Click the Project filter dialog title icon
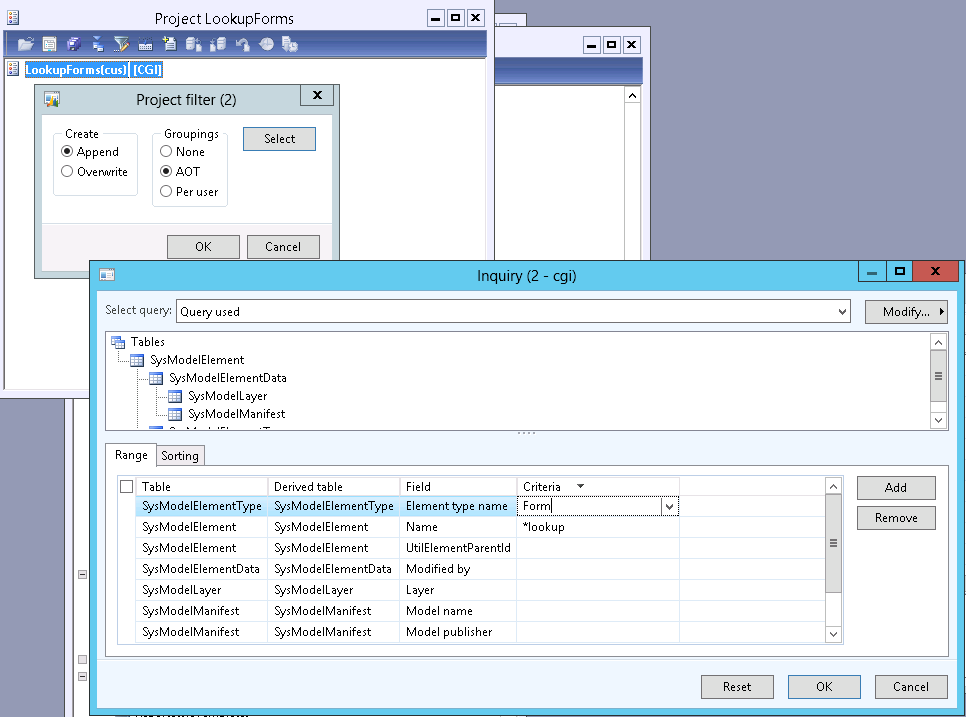The height and width of the screenshot is (717, 966). (x=52, y=99)
